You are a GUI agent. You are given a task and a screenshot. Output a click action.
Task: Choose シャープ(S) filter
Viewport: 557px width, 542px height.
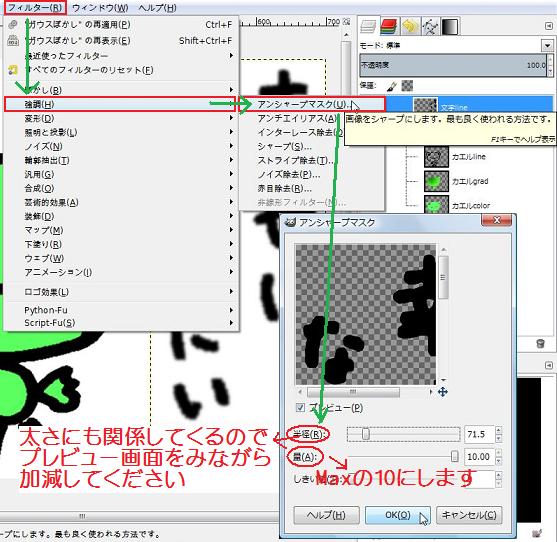point(285,146)
